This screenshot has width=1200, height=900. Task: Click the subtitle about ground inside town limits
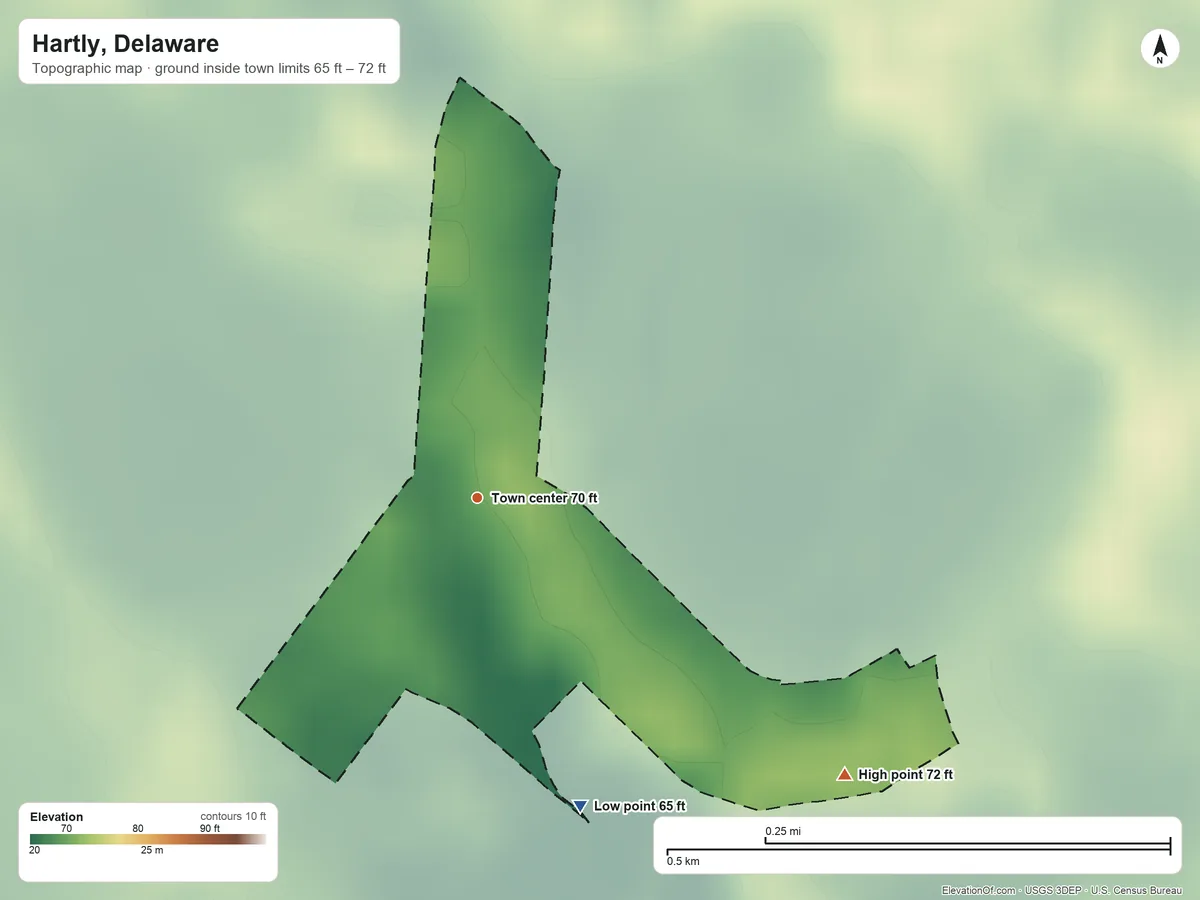pyautogui.click(x=209, y=70)
